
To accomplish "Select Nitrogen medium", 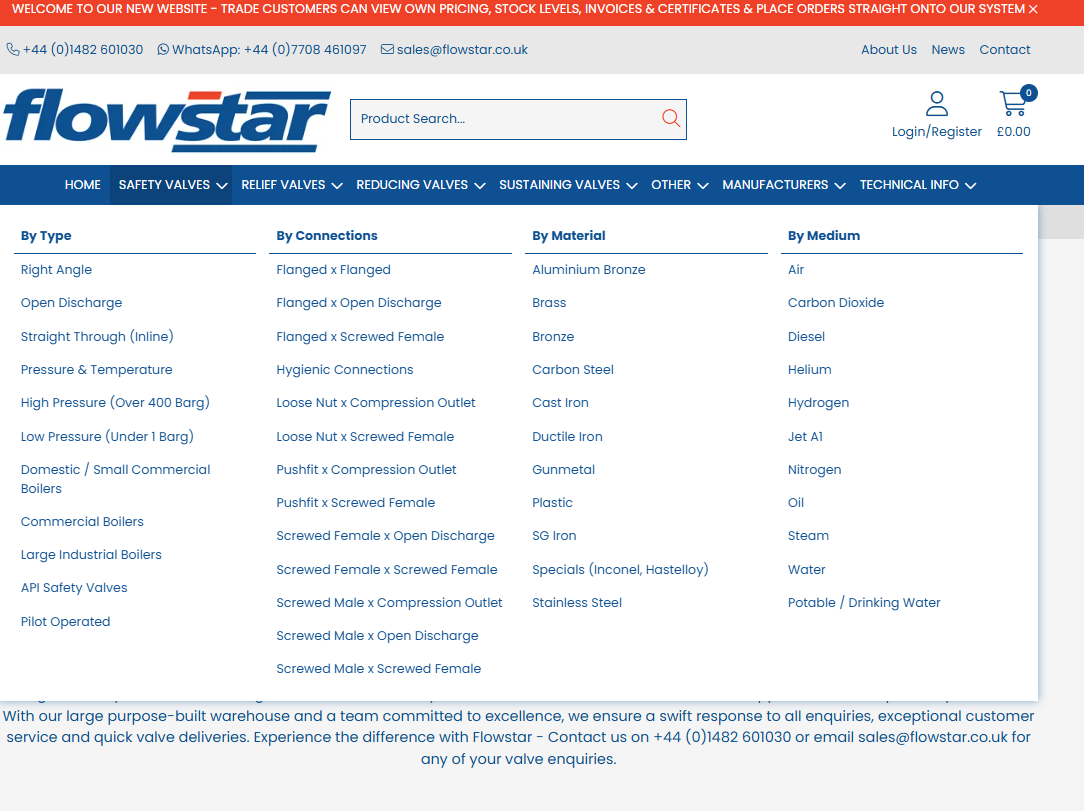I will (814, 470).
